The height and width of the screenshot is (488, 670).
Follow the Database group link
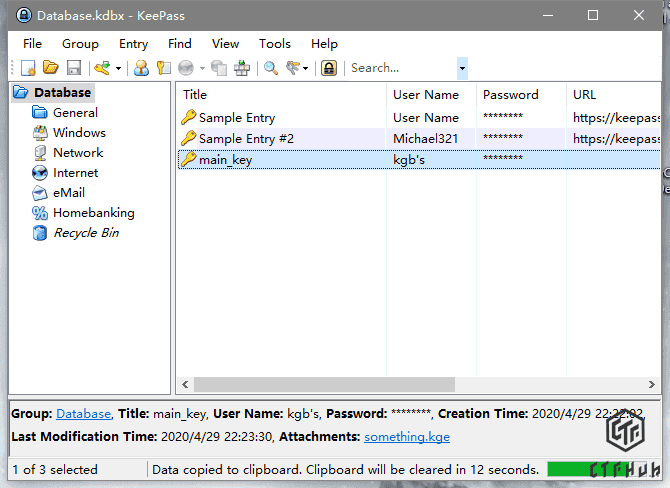[83, 413]
